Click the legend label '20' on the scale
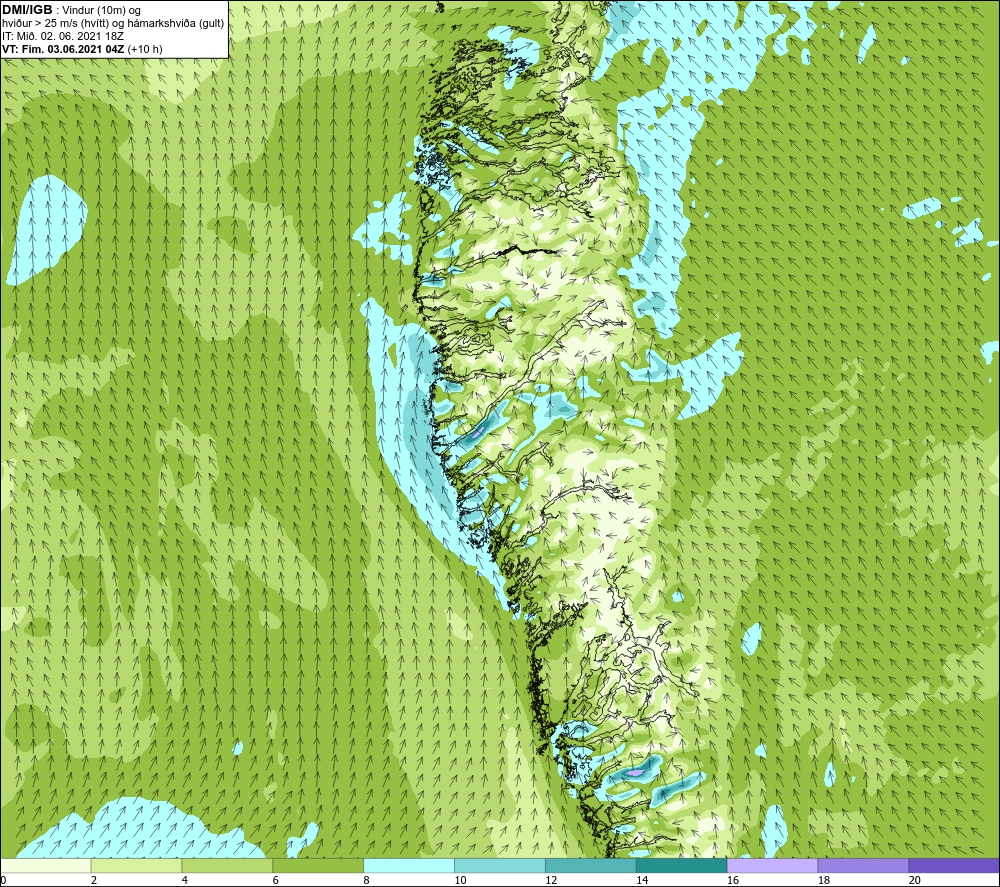 pos(915,881)
